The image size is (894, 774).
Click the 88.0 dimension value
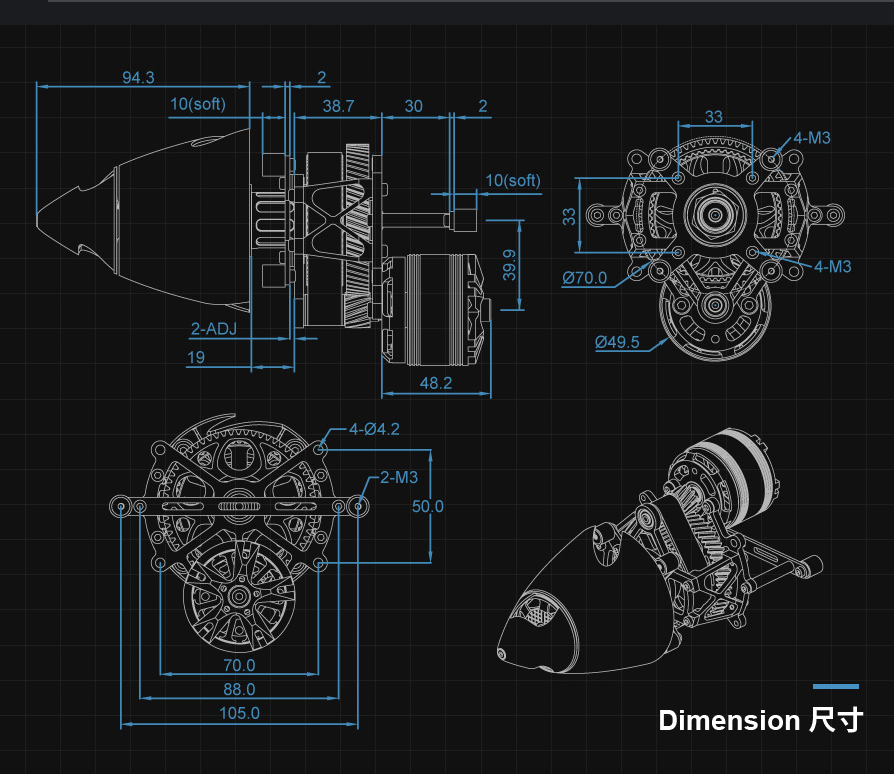[239, 689]
